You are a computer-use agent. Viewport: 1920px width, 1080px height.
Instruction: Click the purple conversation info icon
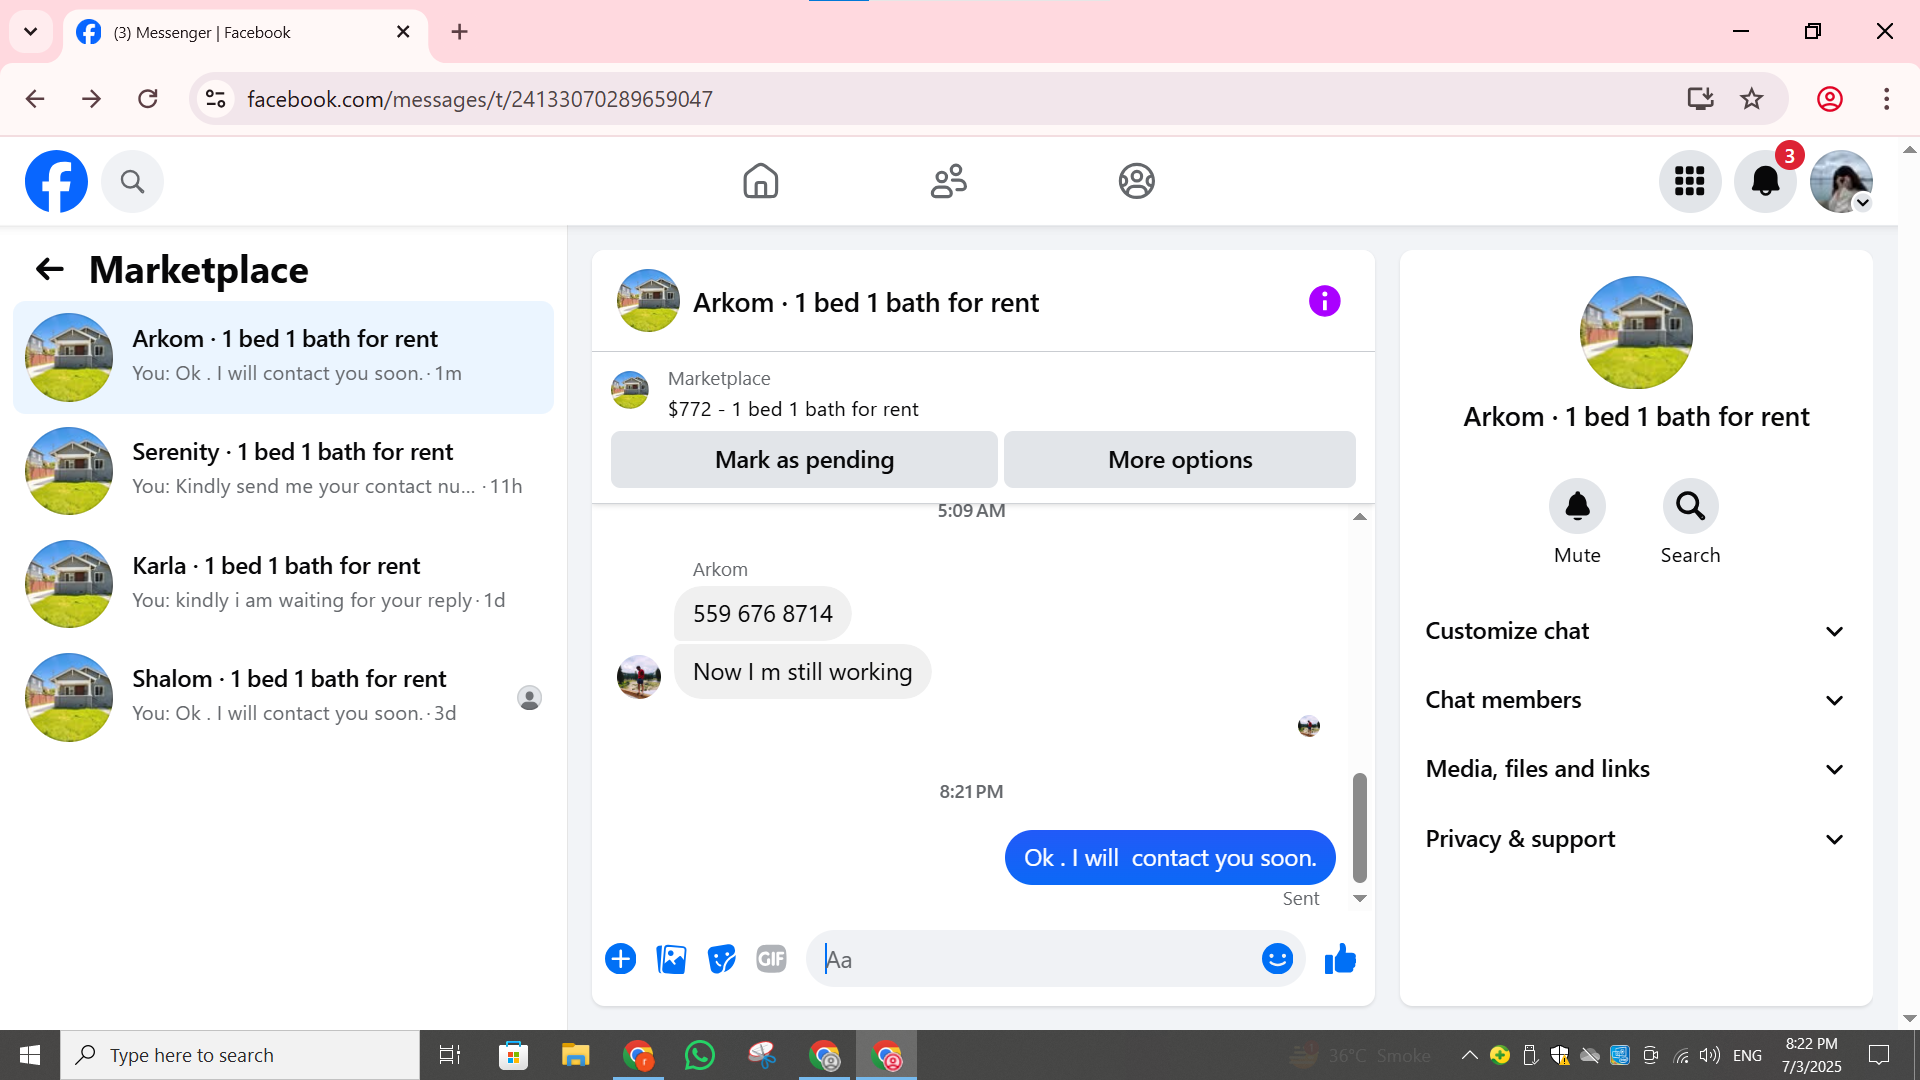[1324, 301]
